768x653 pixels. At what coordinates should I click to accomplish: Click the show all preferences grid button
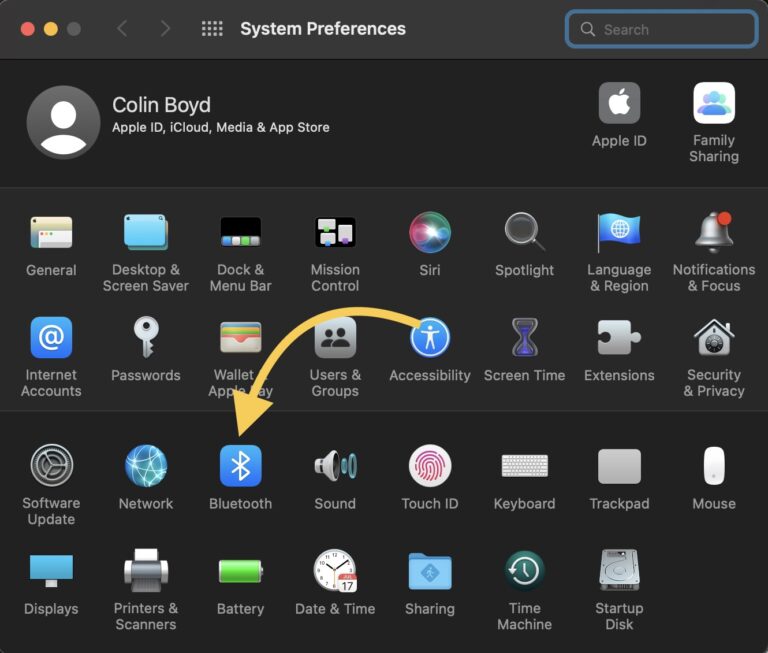pyautogui.click(x=212, y=28)
